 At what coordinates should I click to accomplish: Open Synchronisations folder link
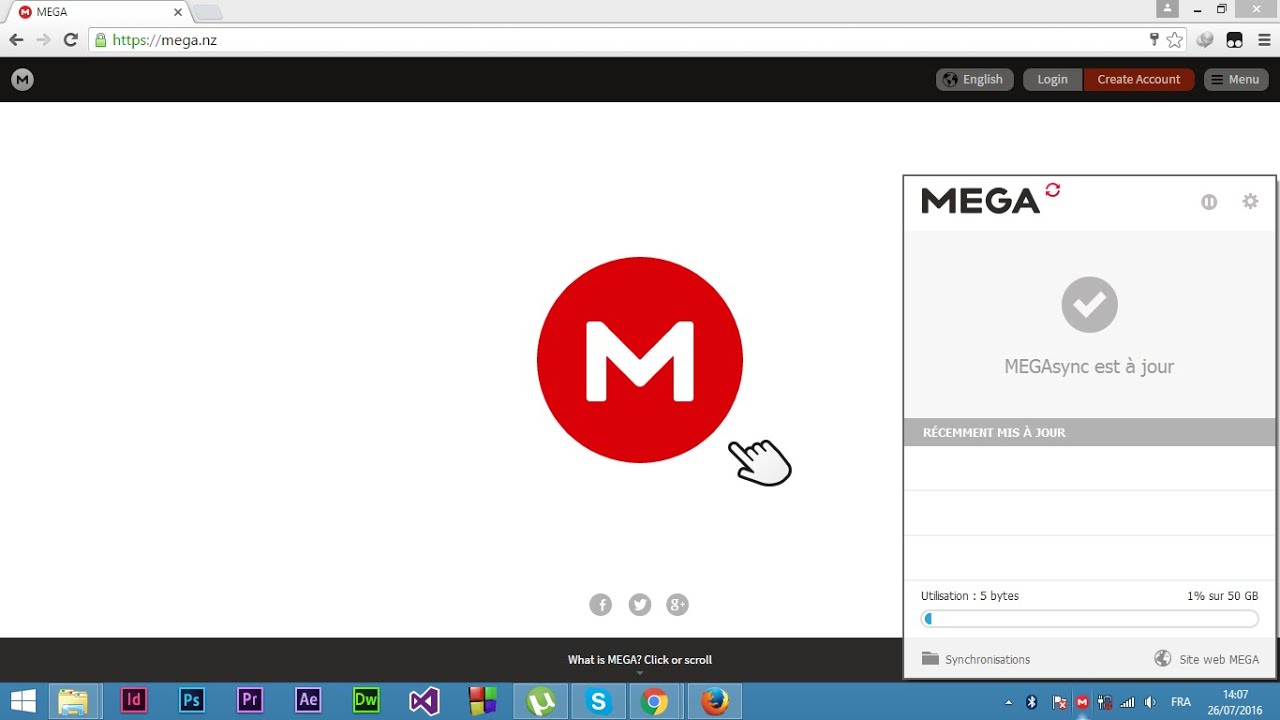[976, 659]
